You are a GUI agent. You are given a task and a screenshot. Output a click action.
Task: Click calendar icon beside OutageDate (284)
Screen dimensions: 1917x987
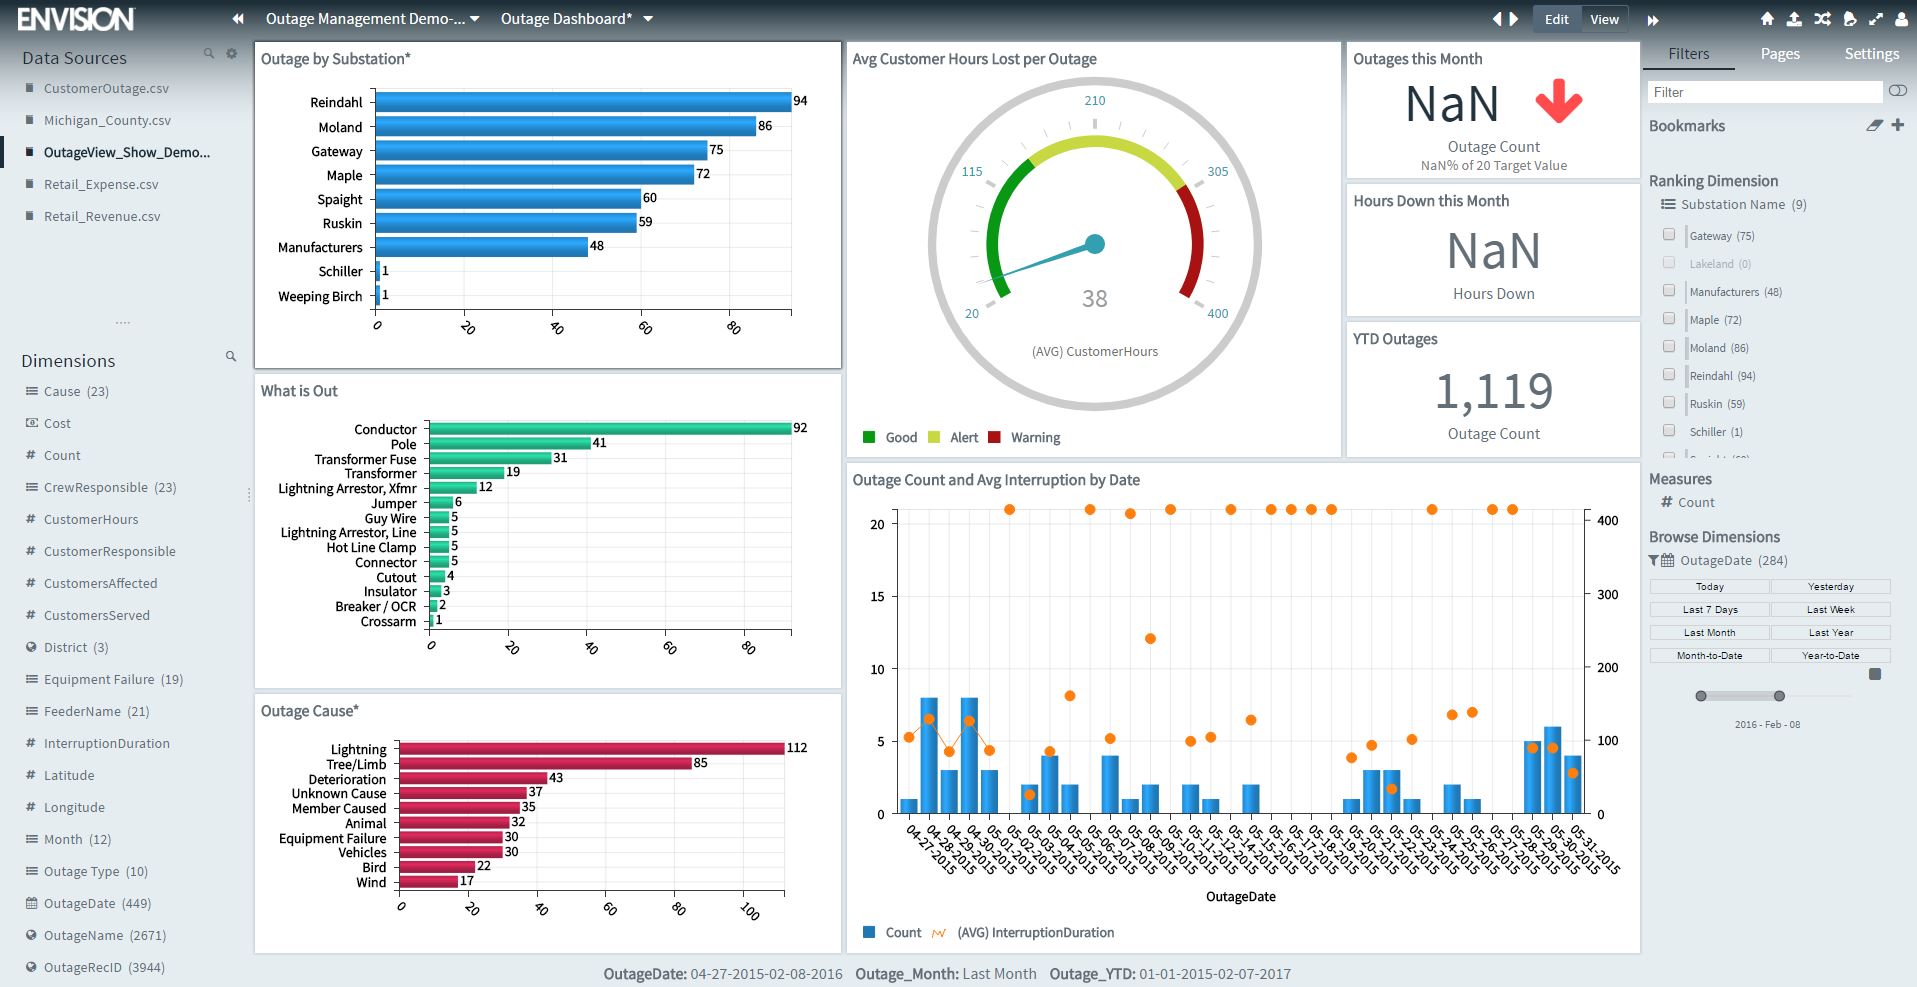1668,561
